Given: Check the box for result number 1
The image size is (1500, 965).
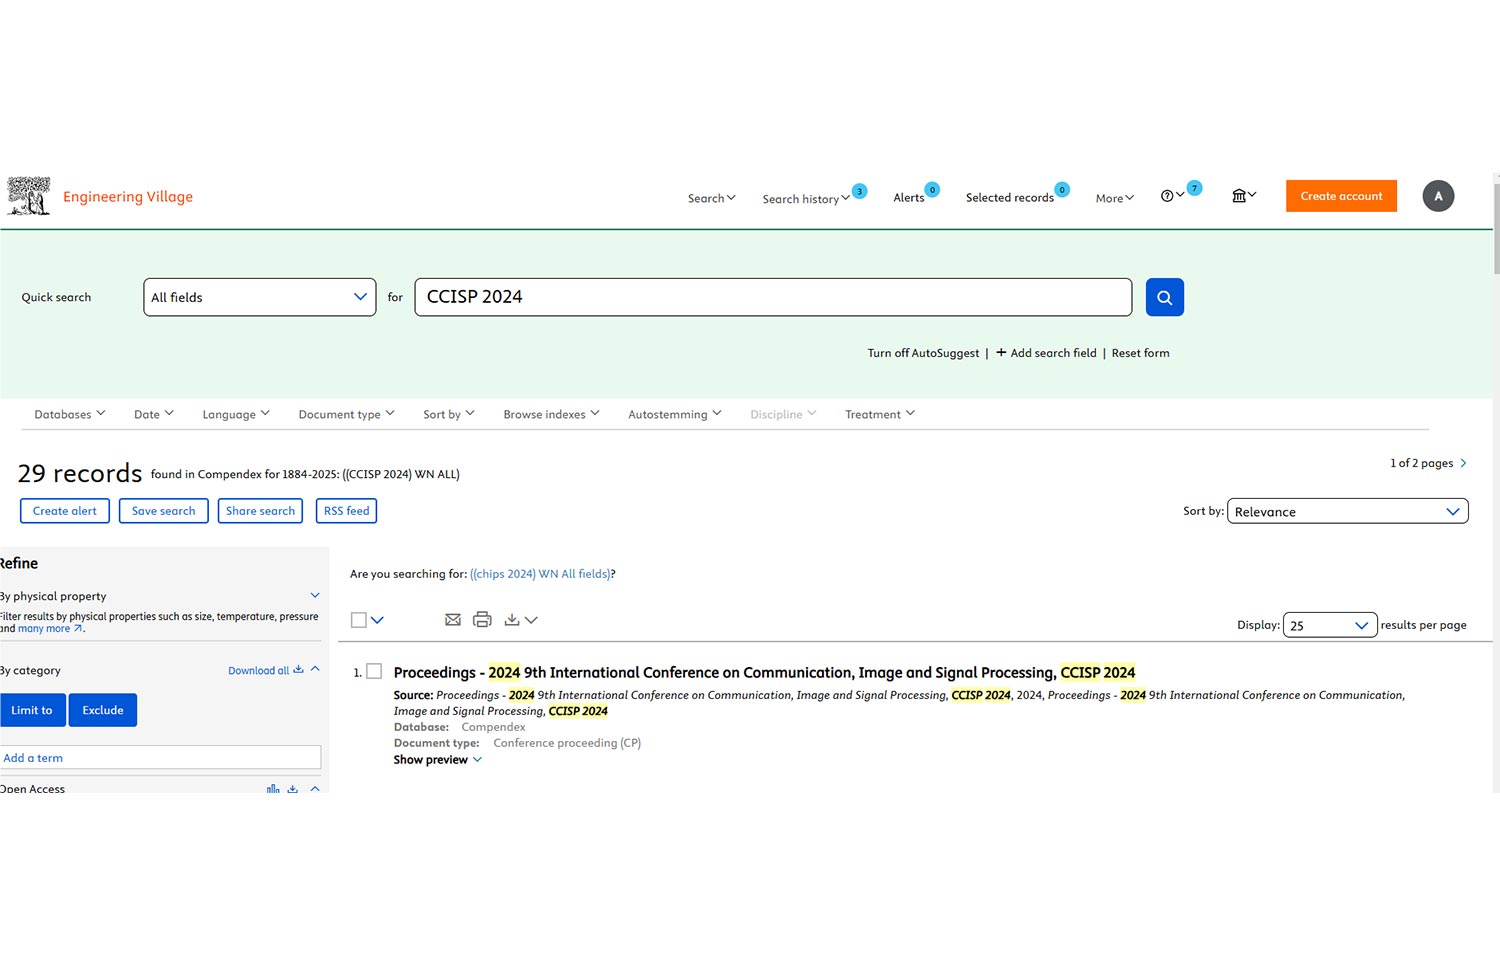Looking at the screenshot, I should coord(374,672).
